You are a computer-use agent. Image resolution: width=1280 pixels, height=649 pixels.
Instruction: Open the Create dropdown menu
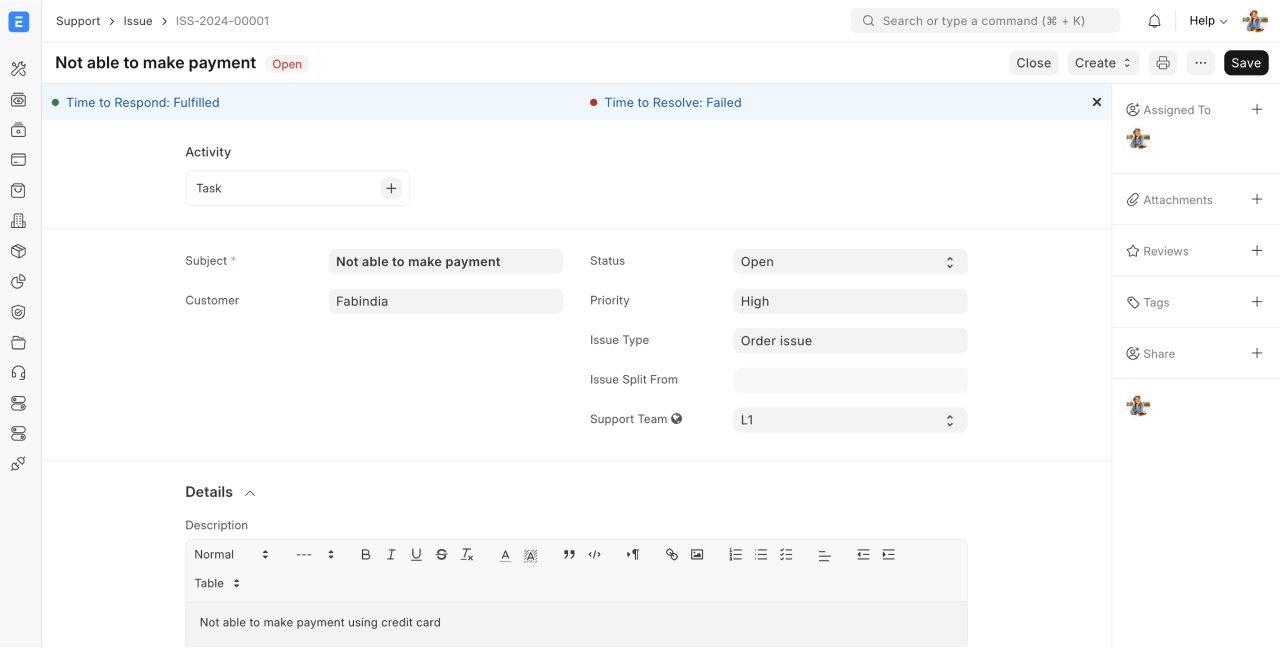[x=1102, y=63]
